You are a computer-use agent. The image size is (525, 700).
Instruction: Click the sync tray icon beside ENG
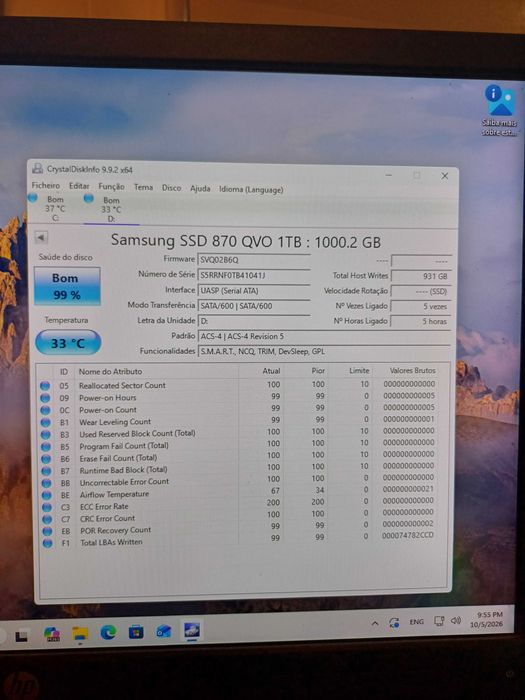394,623
